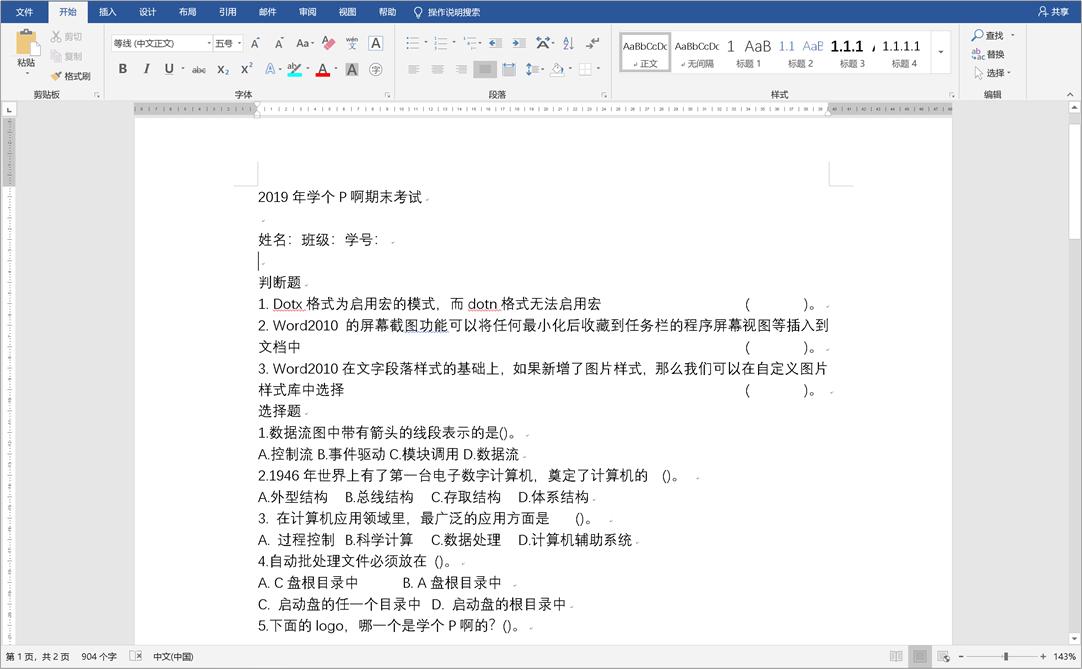The width and height of the screenshot is (1082, 669).
Task: Open the 视图 ribbon tab
Action: [346, 12]
